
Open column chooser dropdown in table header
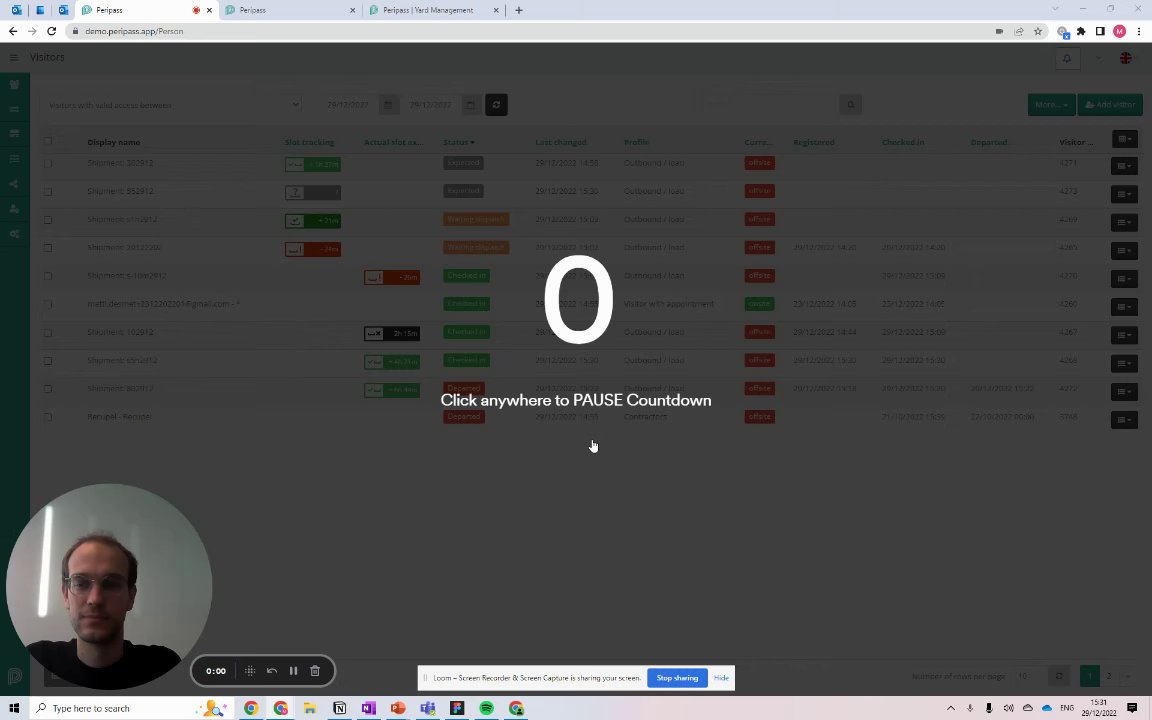[x=1124, y=139]
